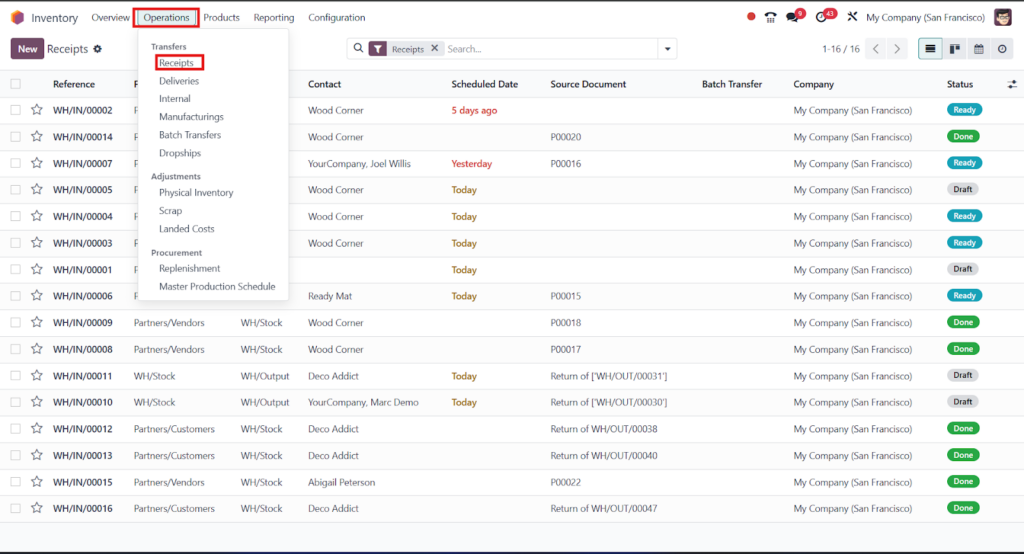This screenshot has height=554, width=1024.
Task: Focus the Search input field
Action: (x=550, y=49)
